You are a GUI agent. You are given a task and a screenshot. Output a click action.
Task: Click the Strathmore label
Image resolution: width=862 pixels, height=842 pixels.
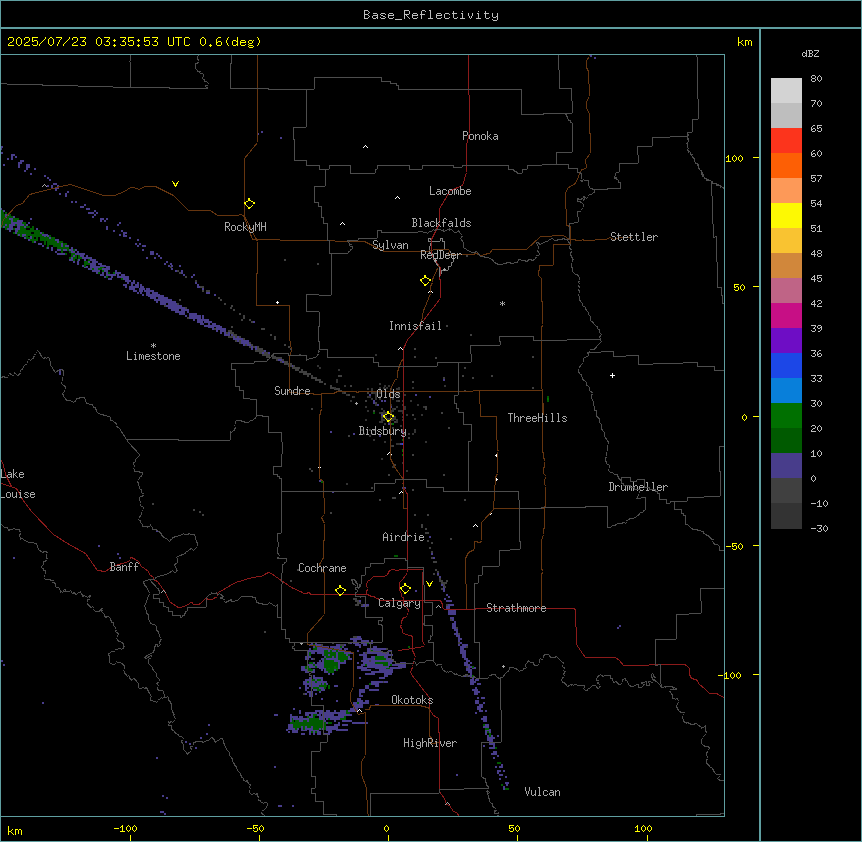pos(516,608)
